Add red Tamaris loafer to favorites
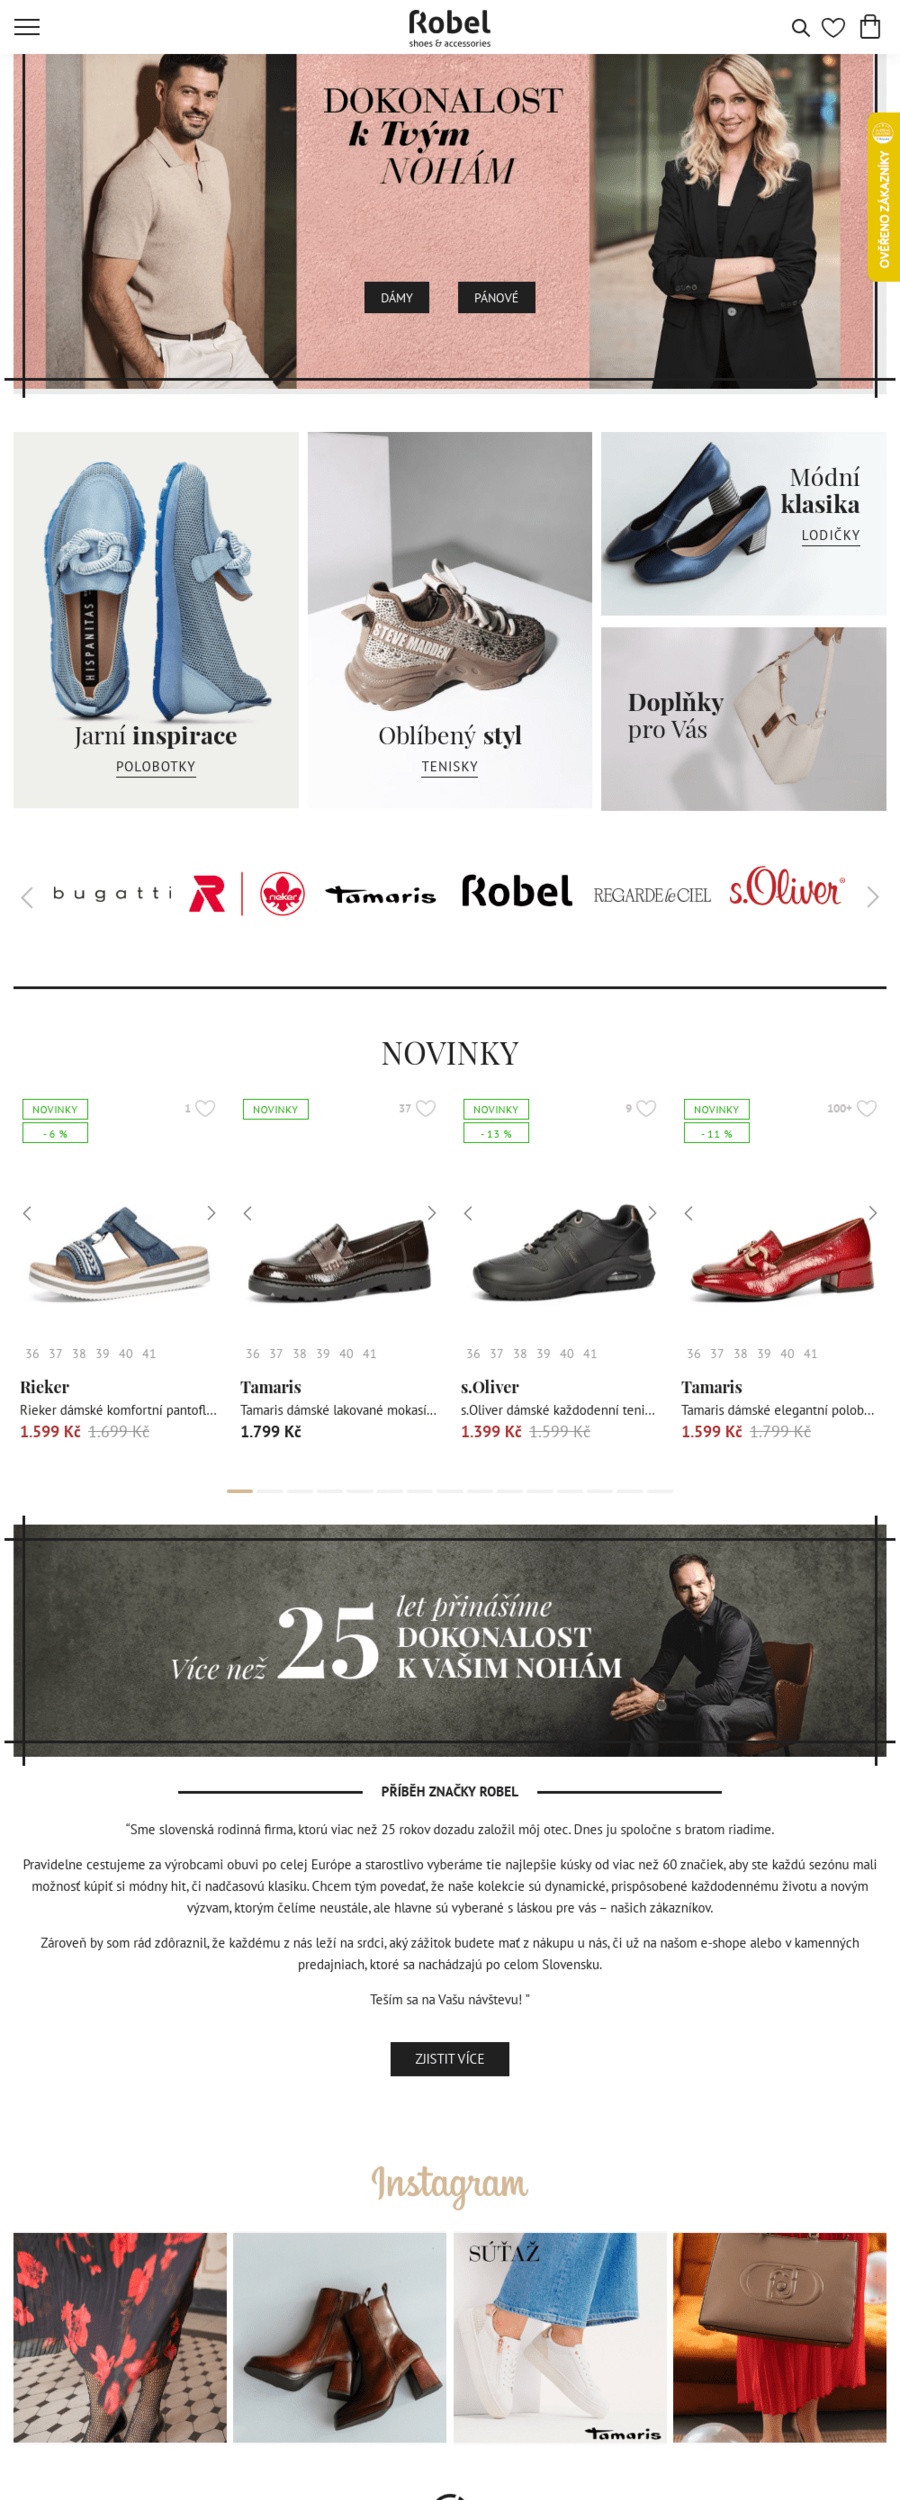Screen dimensions: 900x2500 pyautogui.click(x=867, y=1108)
